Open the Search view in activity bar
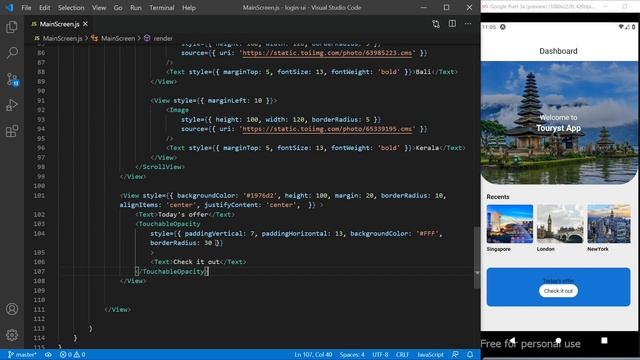Image resolution: width=640 pixels, height=360 pixels. (12, 53)
